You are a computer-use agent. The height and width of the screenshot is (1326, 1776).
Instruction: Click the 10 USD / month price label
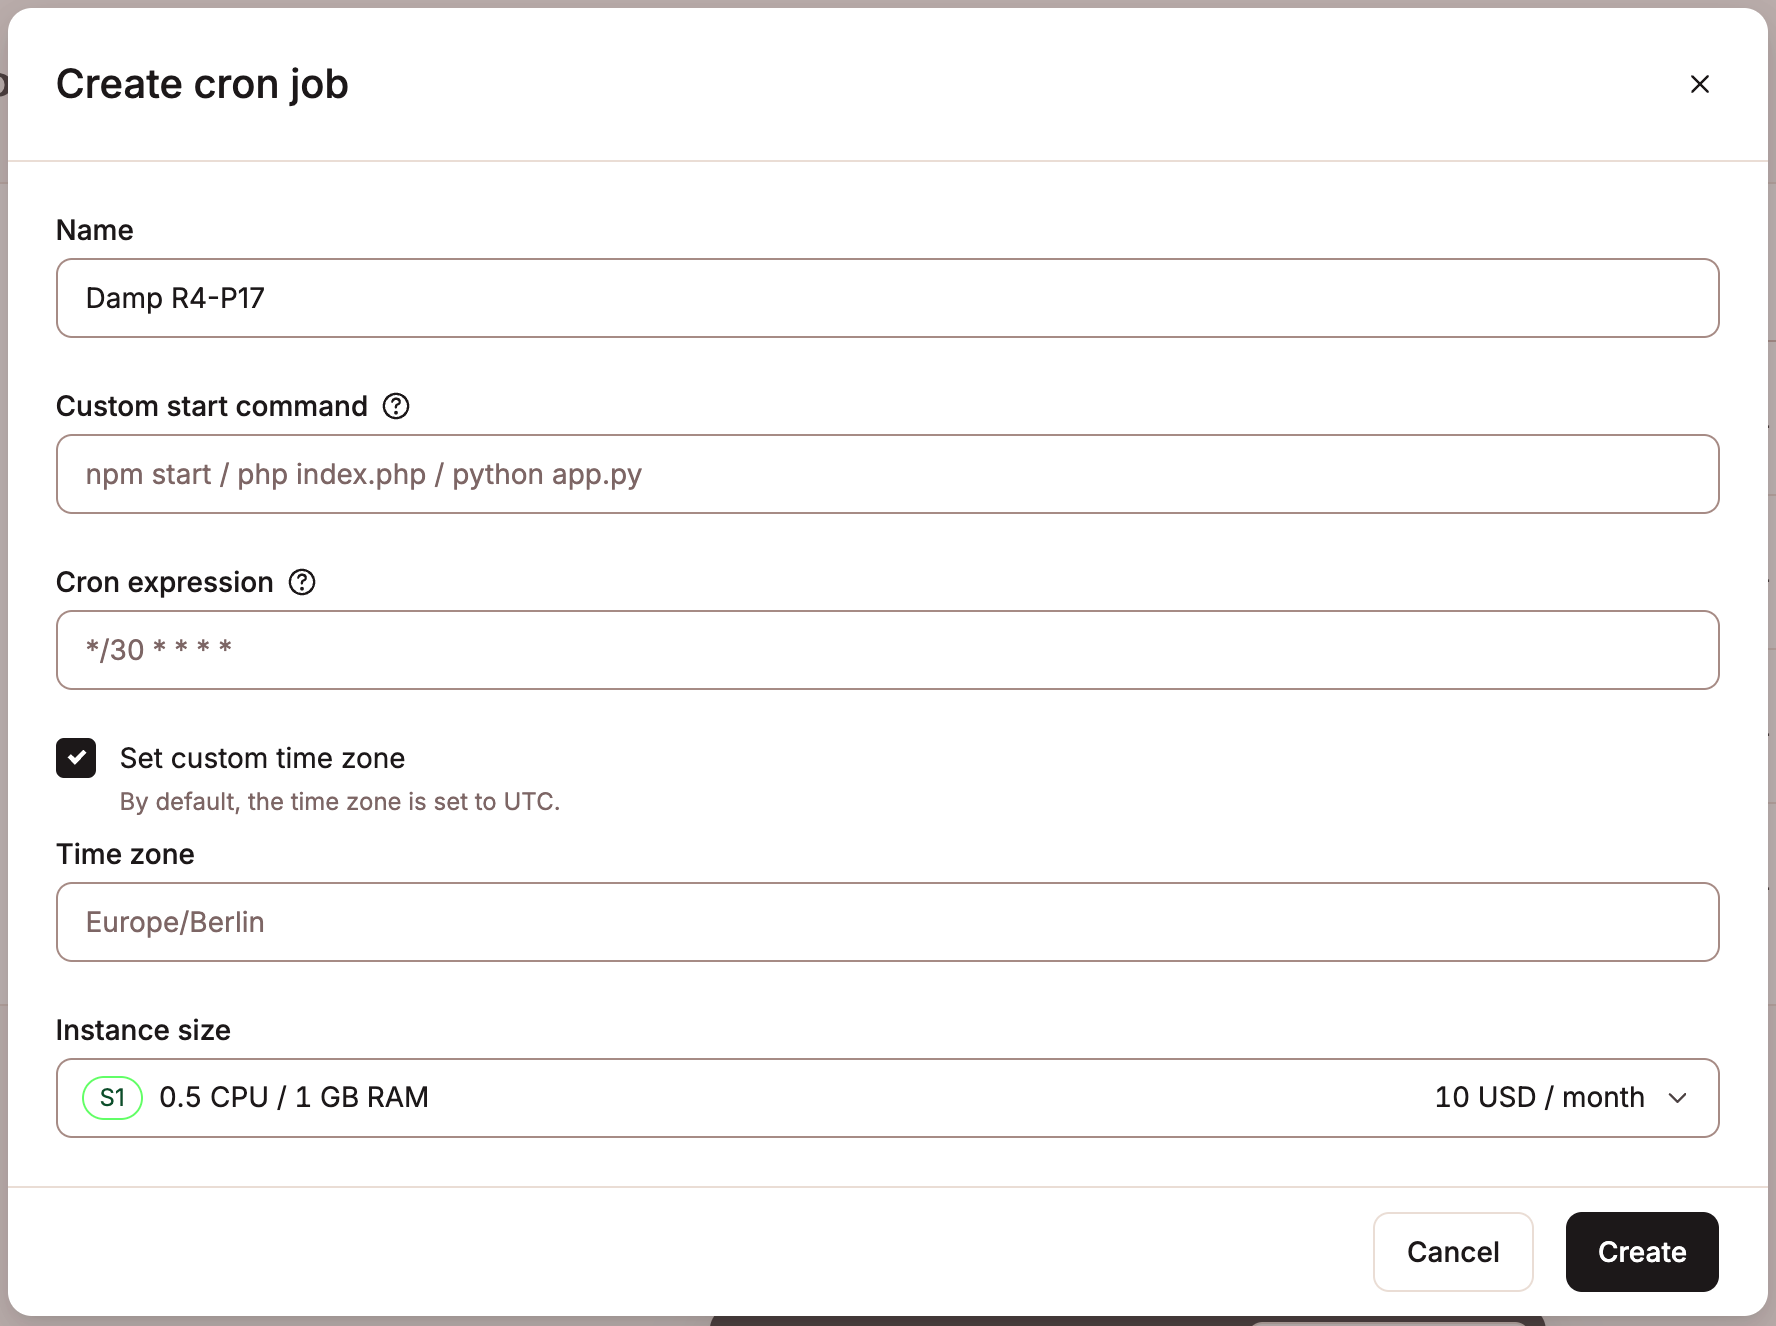(1538, 1097)
